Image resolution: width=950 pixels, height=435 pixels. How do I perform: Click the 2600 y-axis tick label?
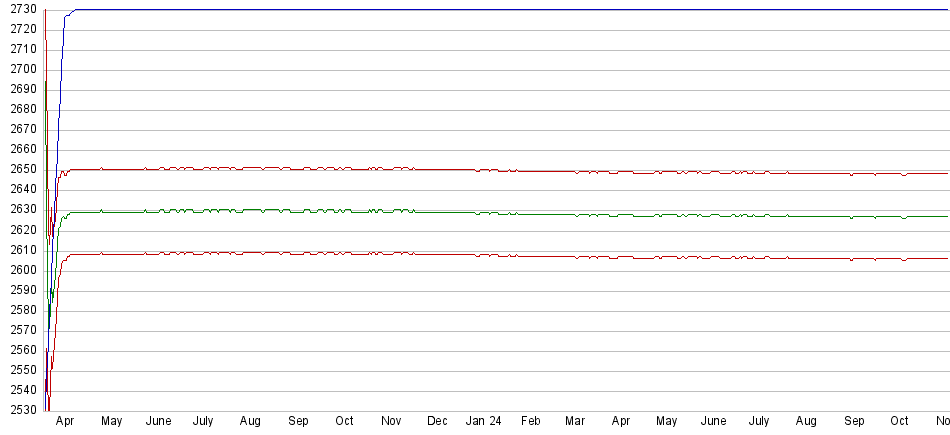point(20,270)
